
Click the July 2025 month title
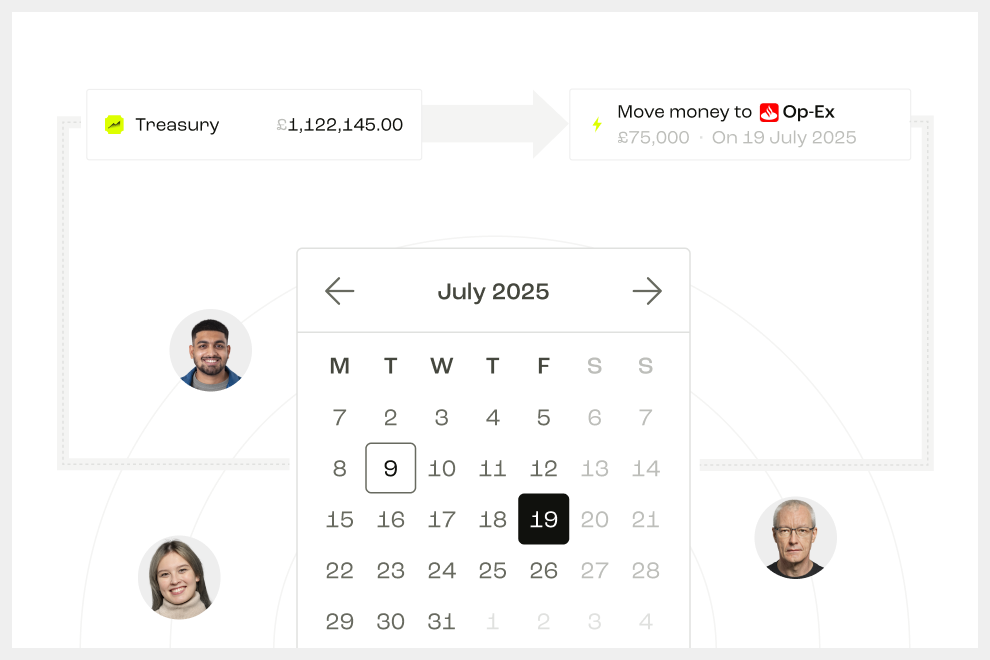(493, 292)
